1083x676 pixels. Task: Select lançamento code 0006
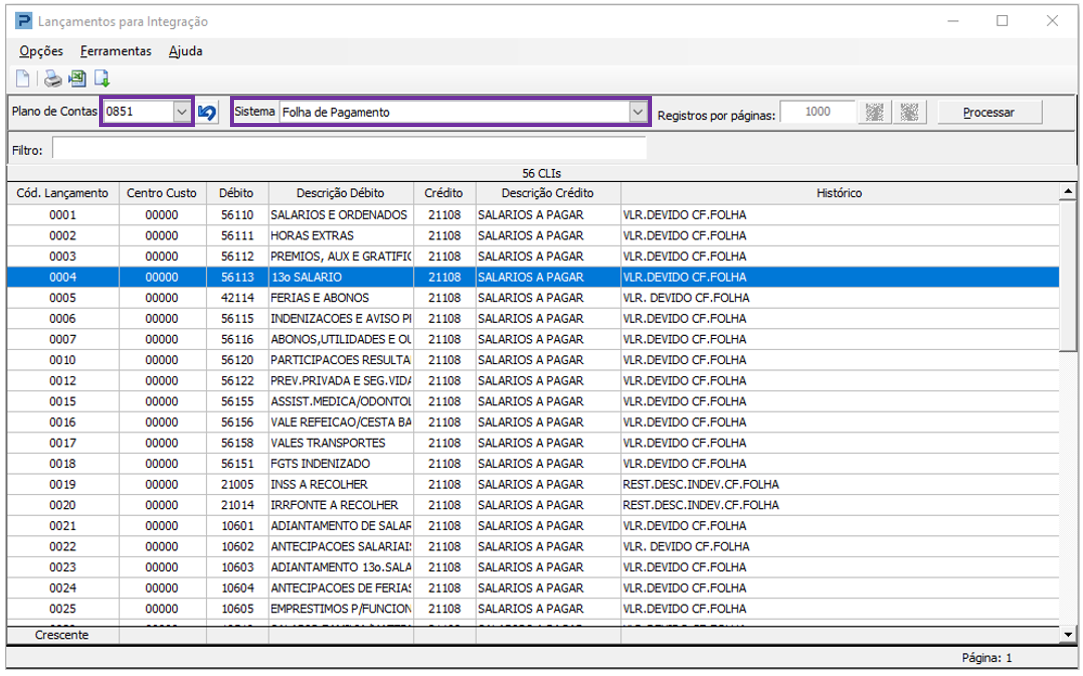[62, 318]
